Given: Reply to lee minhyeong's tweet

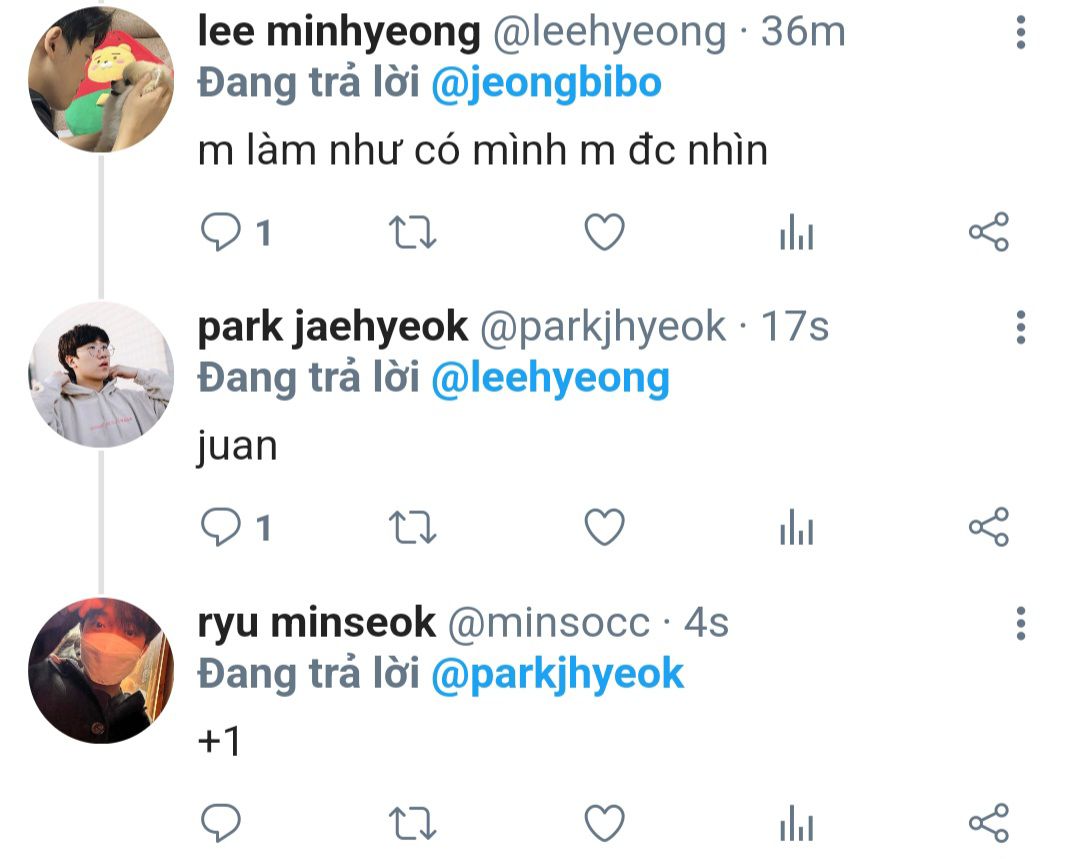Looking at the screenshot, I should [220, 231].
